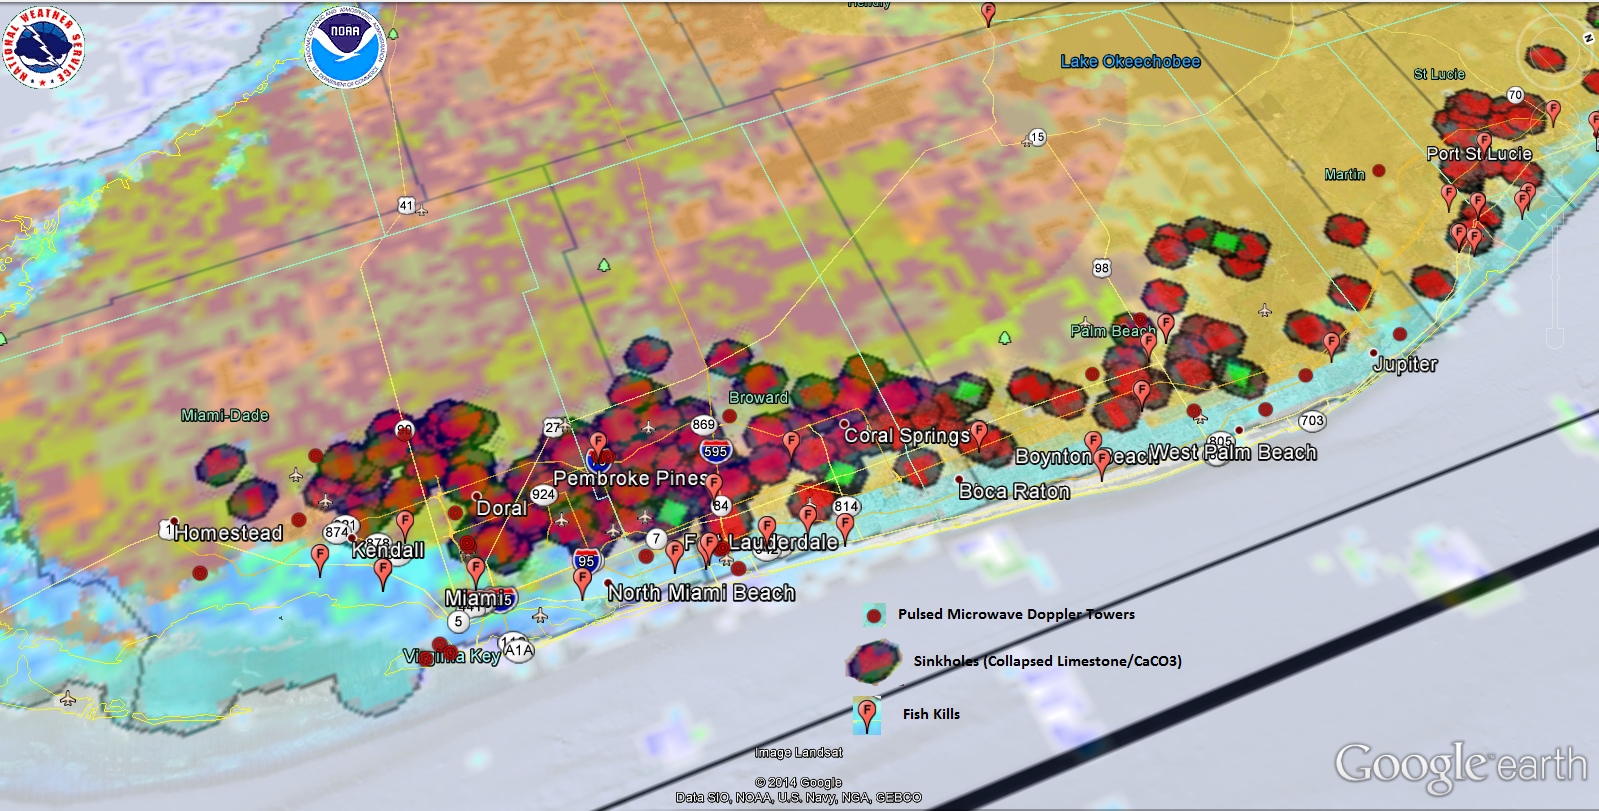Click the Fish Kills legend icon
1599x811 pixels.
tap(867, 715)
